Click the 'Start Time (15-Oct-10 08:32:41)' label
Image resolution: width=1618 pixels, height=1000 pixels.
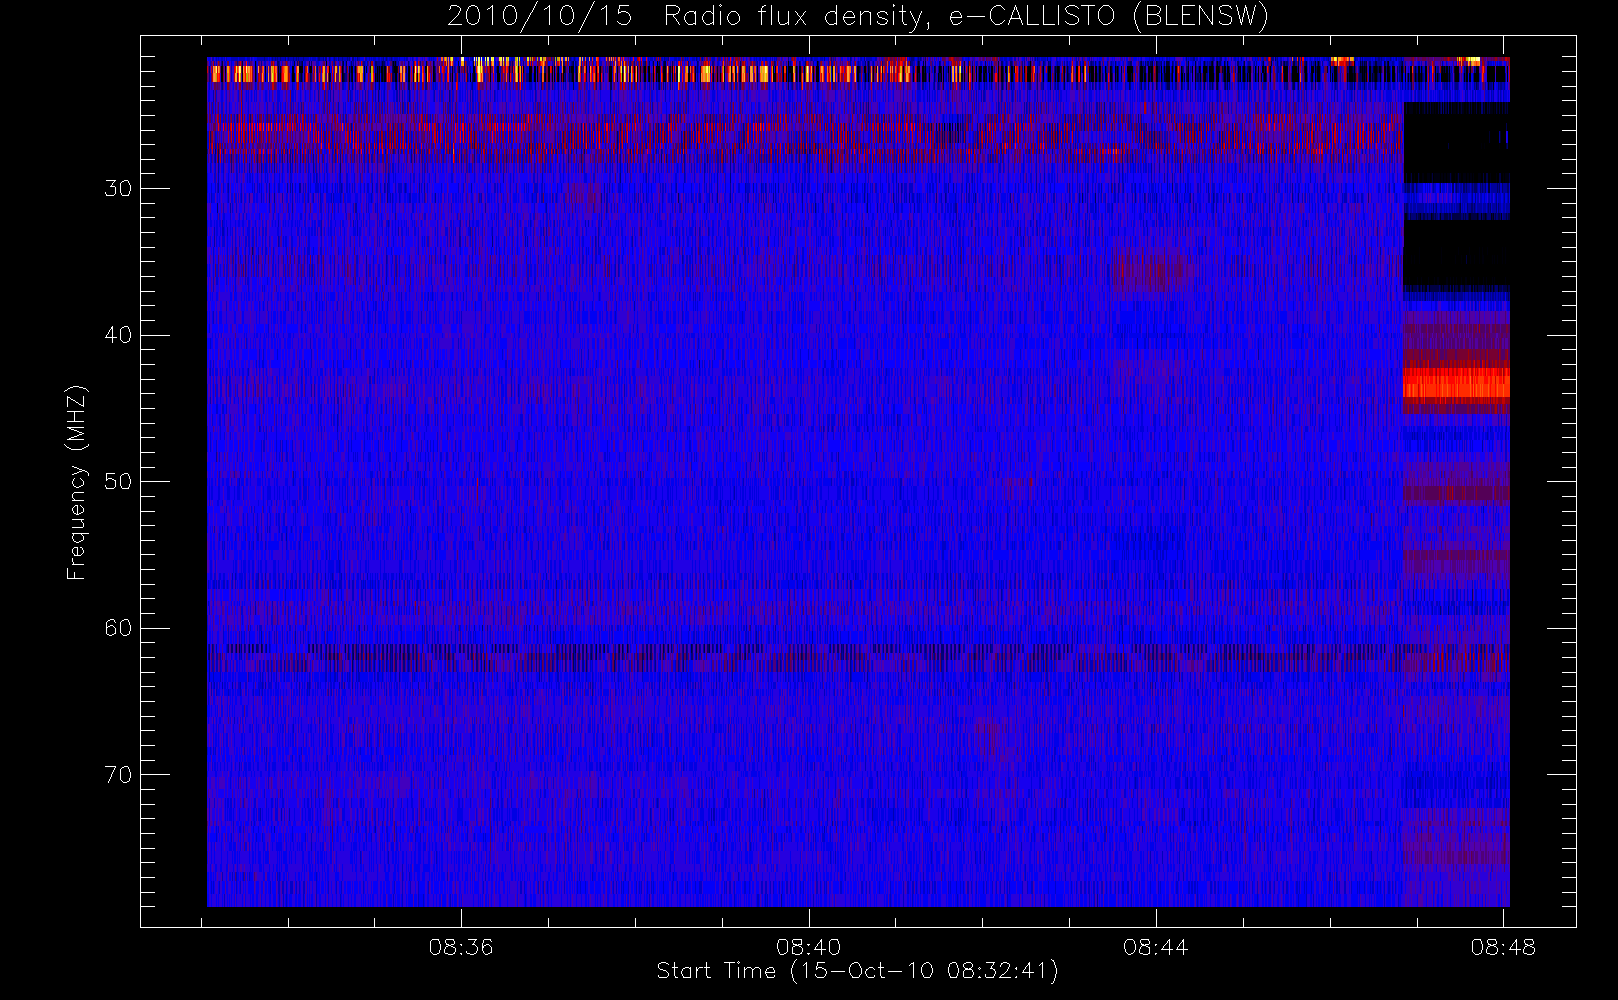pos(857,971)
